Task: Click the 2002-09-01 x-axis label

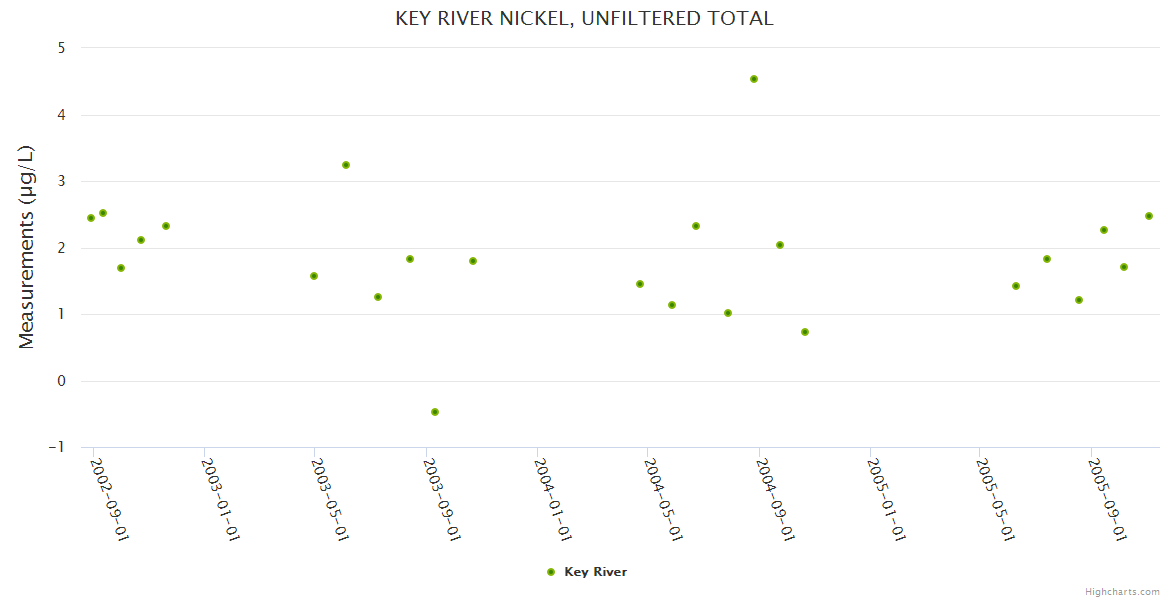Action: tap(108, 499)
